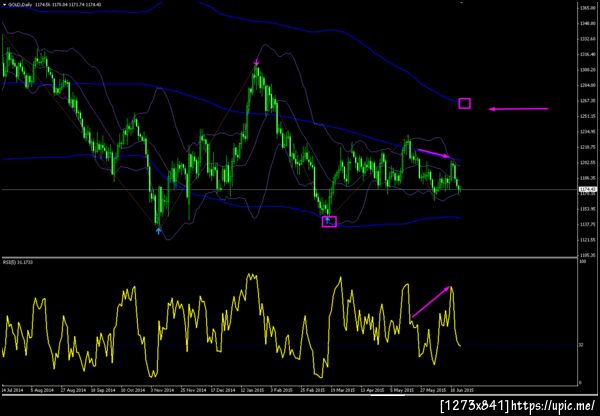The height and width of the screenshot is (416, 600).
Task: Click the 1267.30 price scale label
Action: pos(587,101)
